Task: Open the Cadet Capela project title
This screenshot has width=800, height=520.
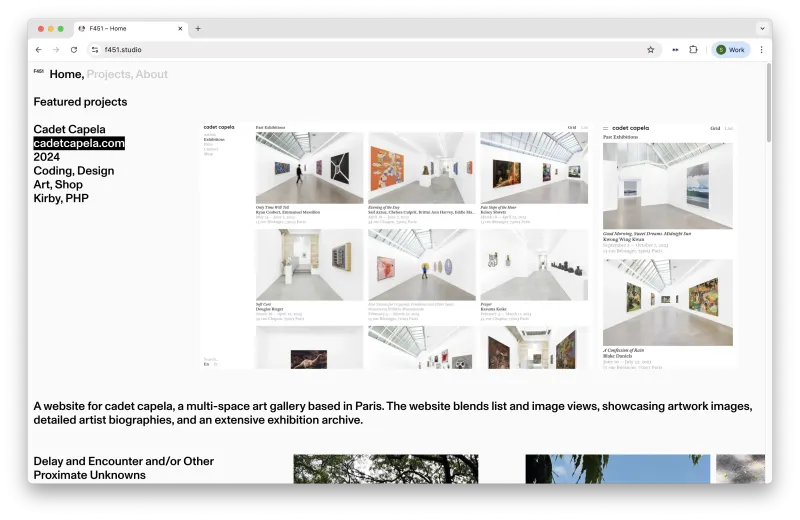Action: tap(69, 129)
